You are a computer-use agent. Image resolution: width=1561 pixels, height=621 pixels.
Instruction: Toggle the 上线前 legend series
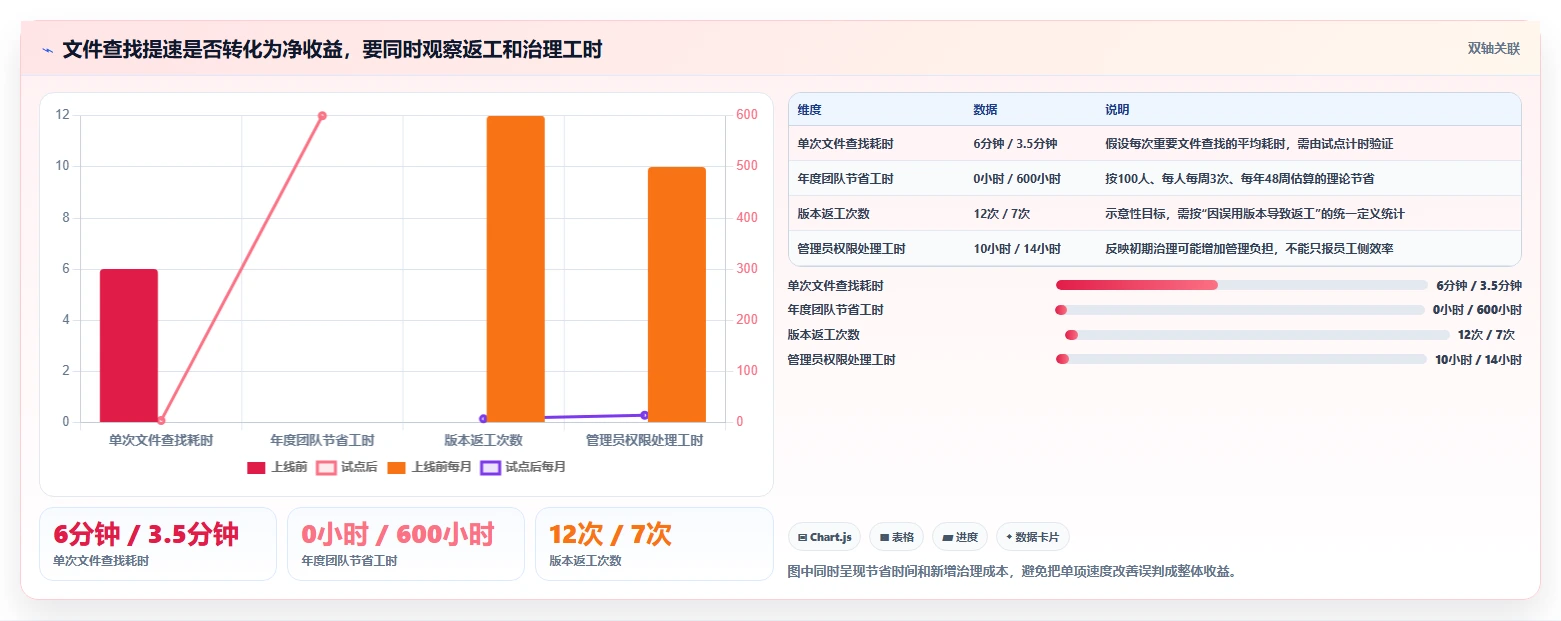tap(277, 467)
